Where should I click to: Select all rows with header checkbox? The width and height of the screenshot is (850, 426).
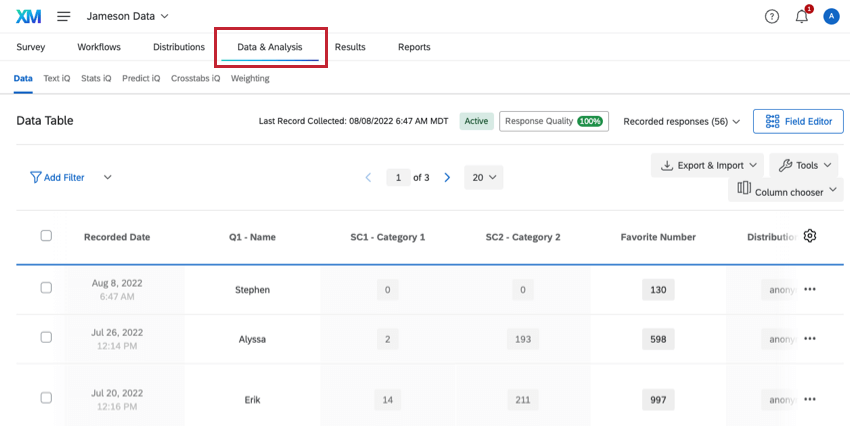click(46, 236)
